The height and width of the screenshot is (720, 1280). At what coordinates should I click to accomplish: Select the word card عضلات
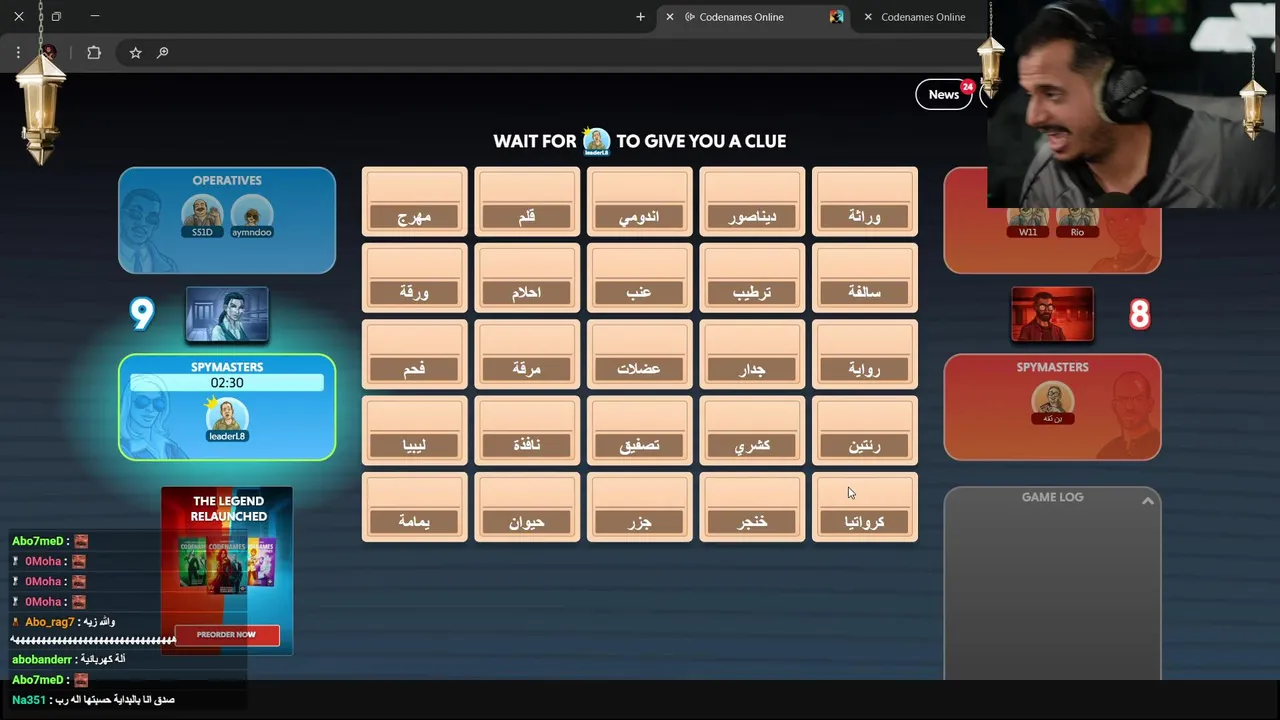[640, 354]
